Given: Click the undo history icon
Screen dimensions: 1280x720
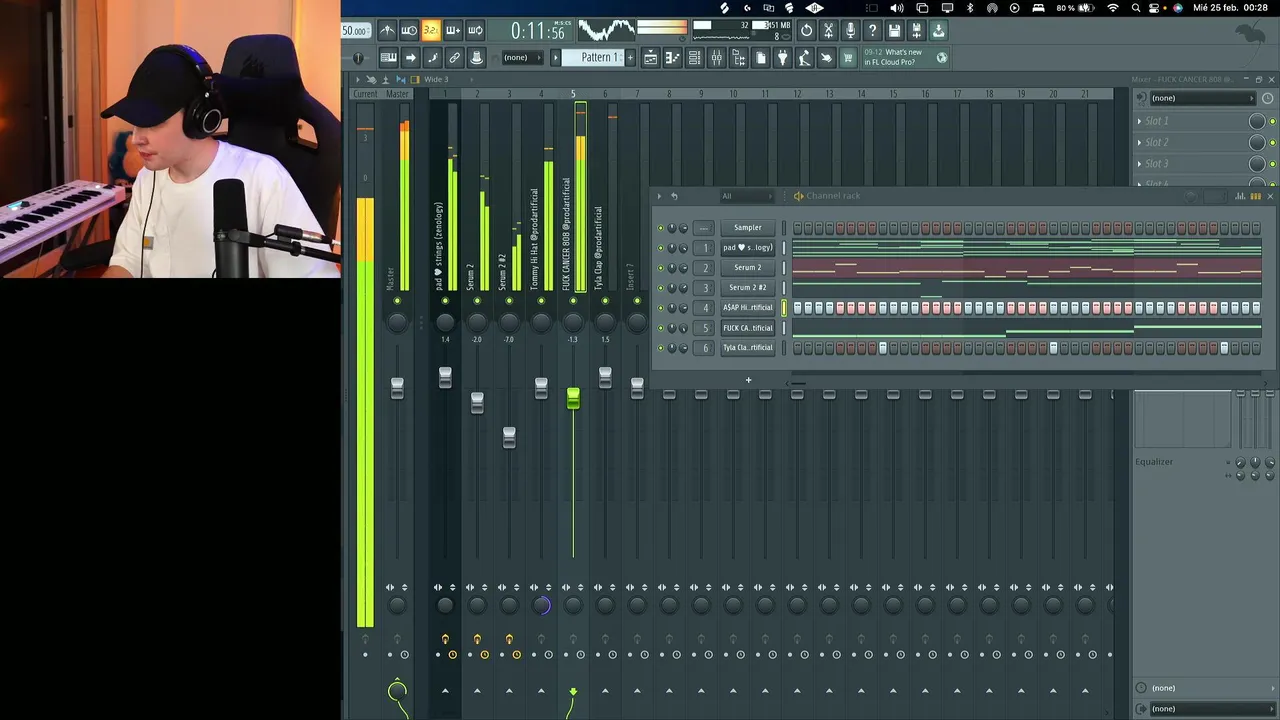Looking at the screenshot, I should (806, 31).
